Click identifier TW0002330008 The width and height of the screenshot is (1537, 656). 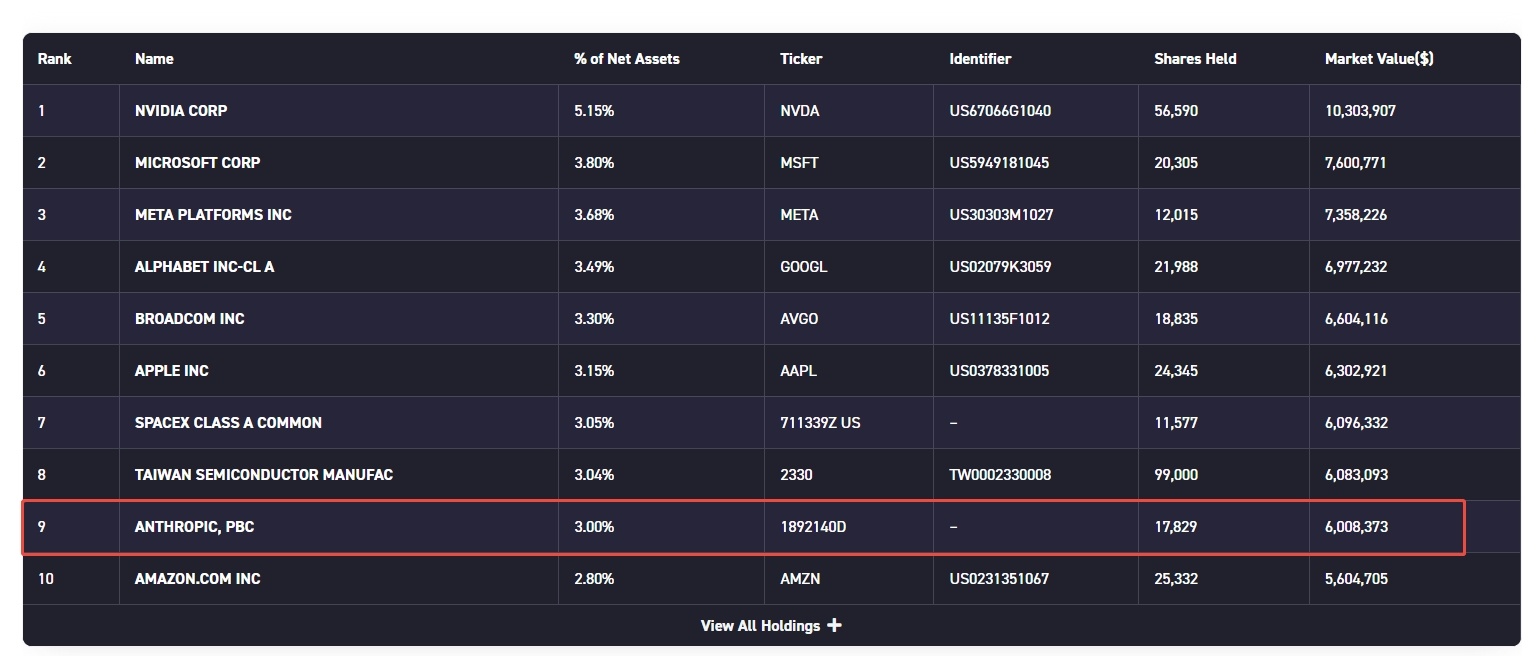1000,475
